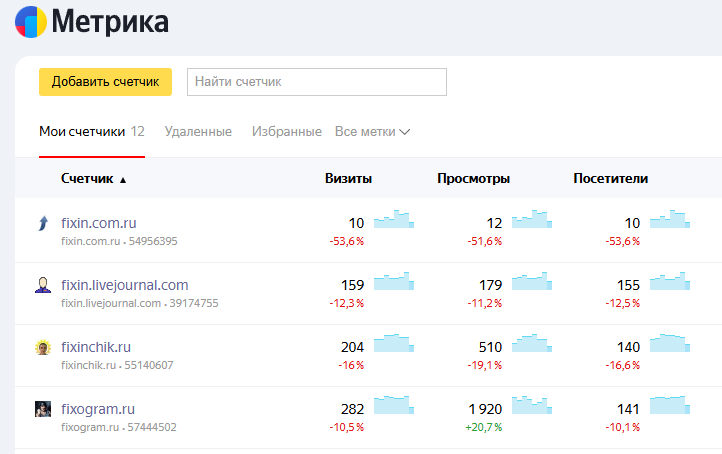Click the fixinchik.ru sun-face favicon
This screenshot has height=454, width=722.
pyautogui.click(x=43, y=347)
